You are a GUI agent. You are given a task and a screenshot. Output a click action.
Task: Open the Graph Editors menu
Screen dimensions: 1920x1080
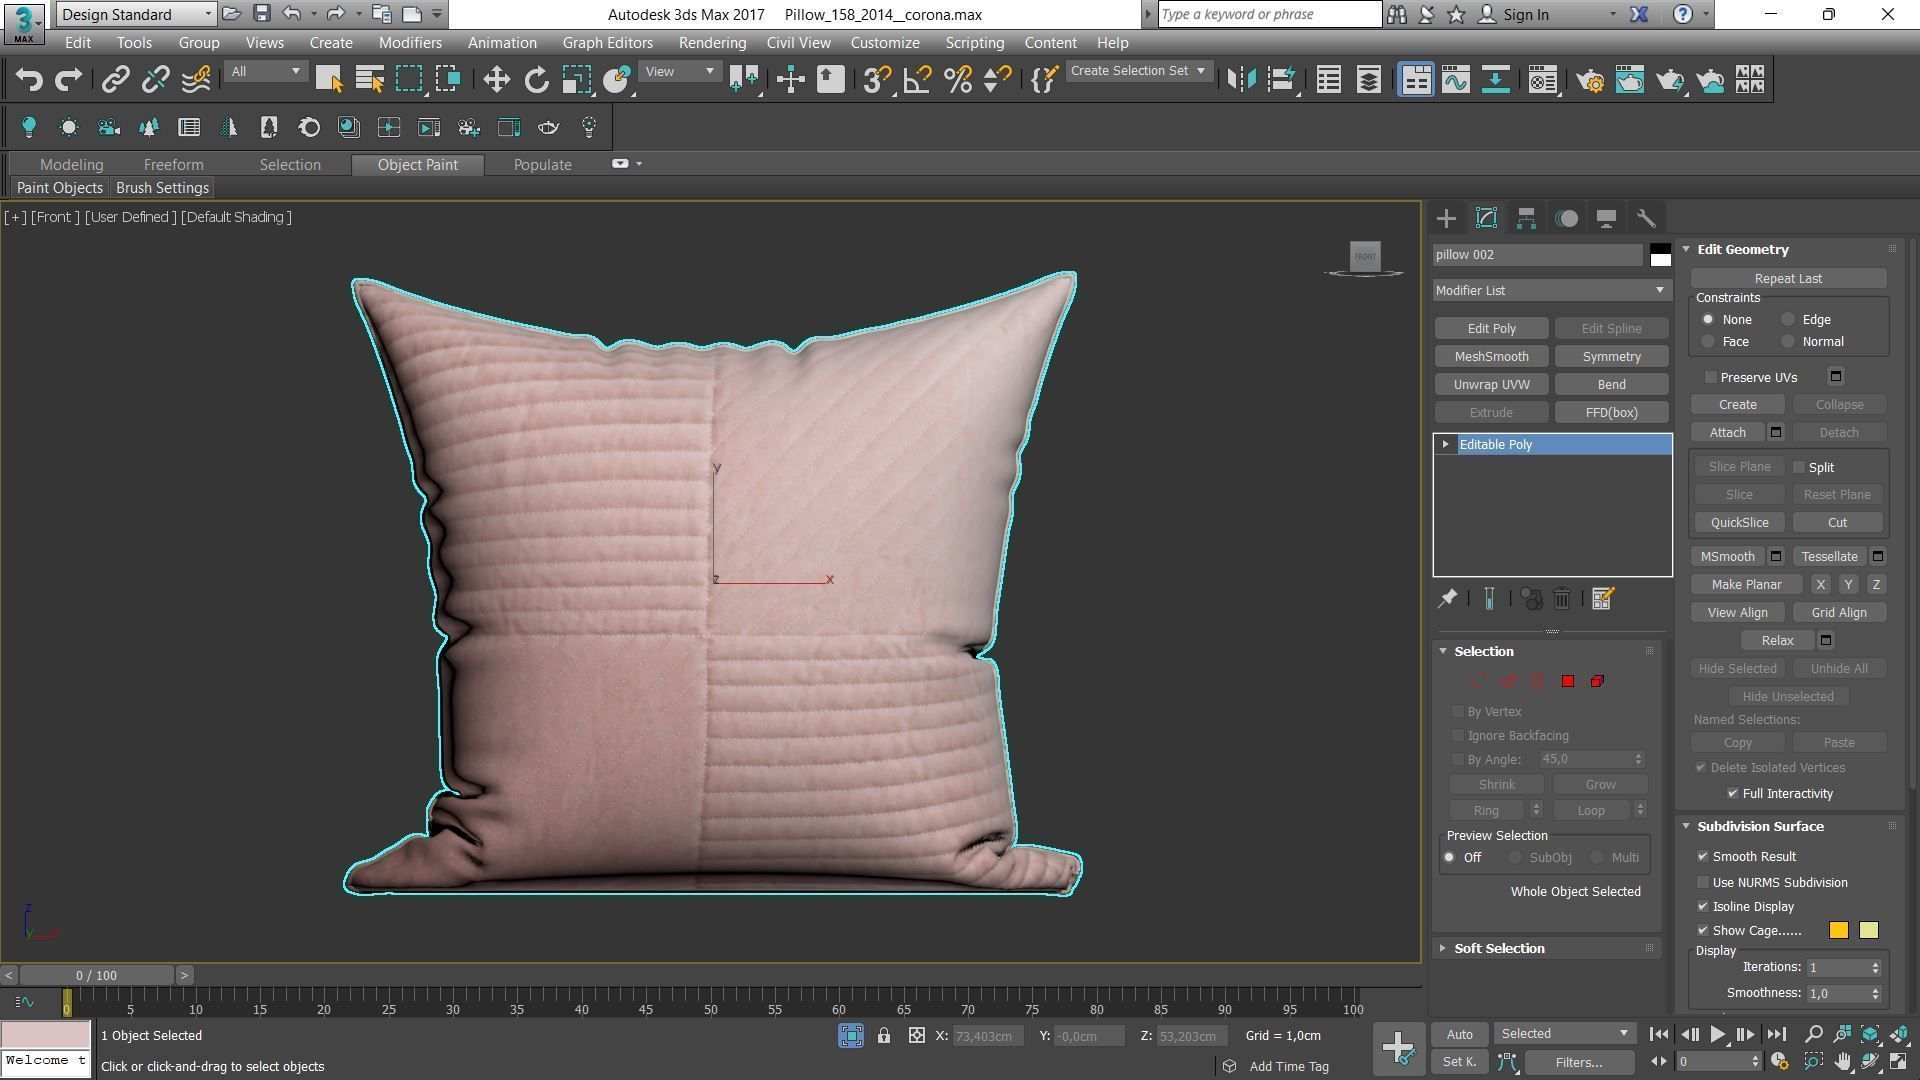[607, 43]
